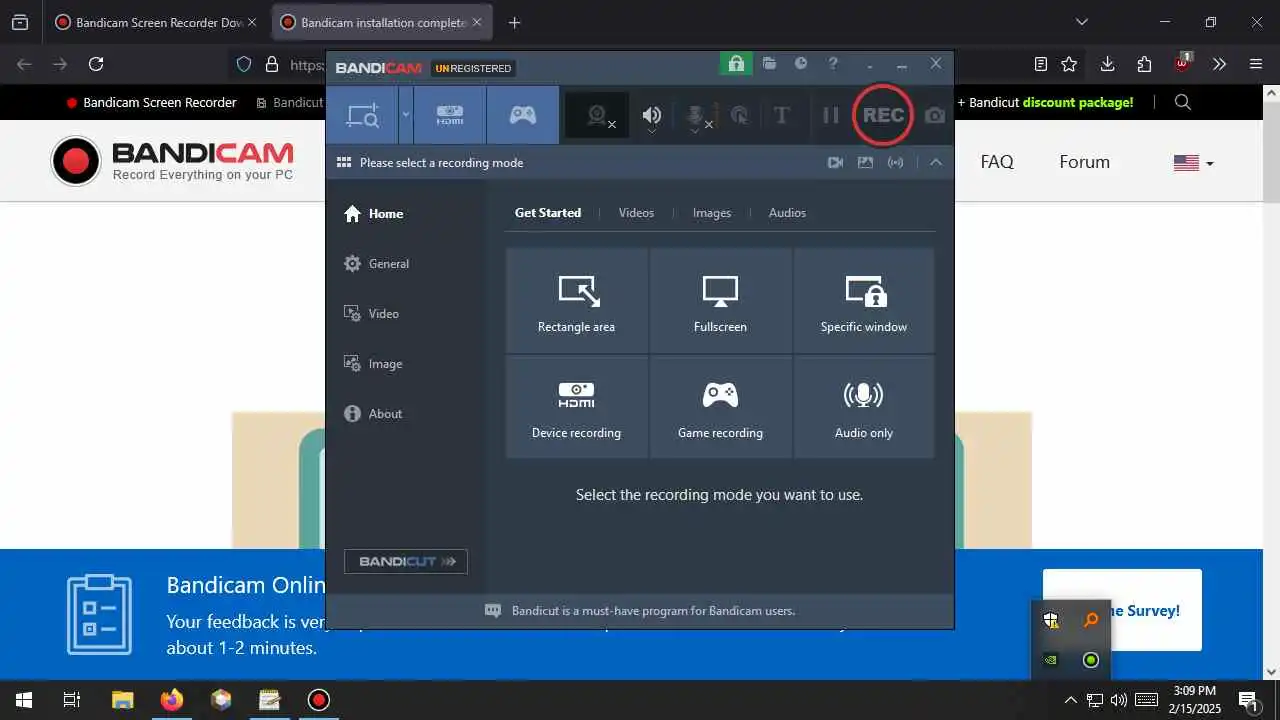
Task: Open the Forum link on Bandicam website
Action: [1085, 162]
